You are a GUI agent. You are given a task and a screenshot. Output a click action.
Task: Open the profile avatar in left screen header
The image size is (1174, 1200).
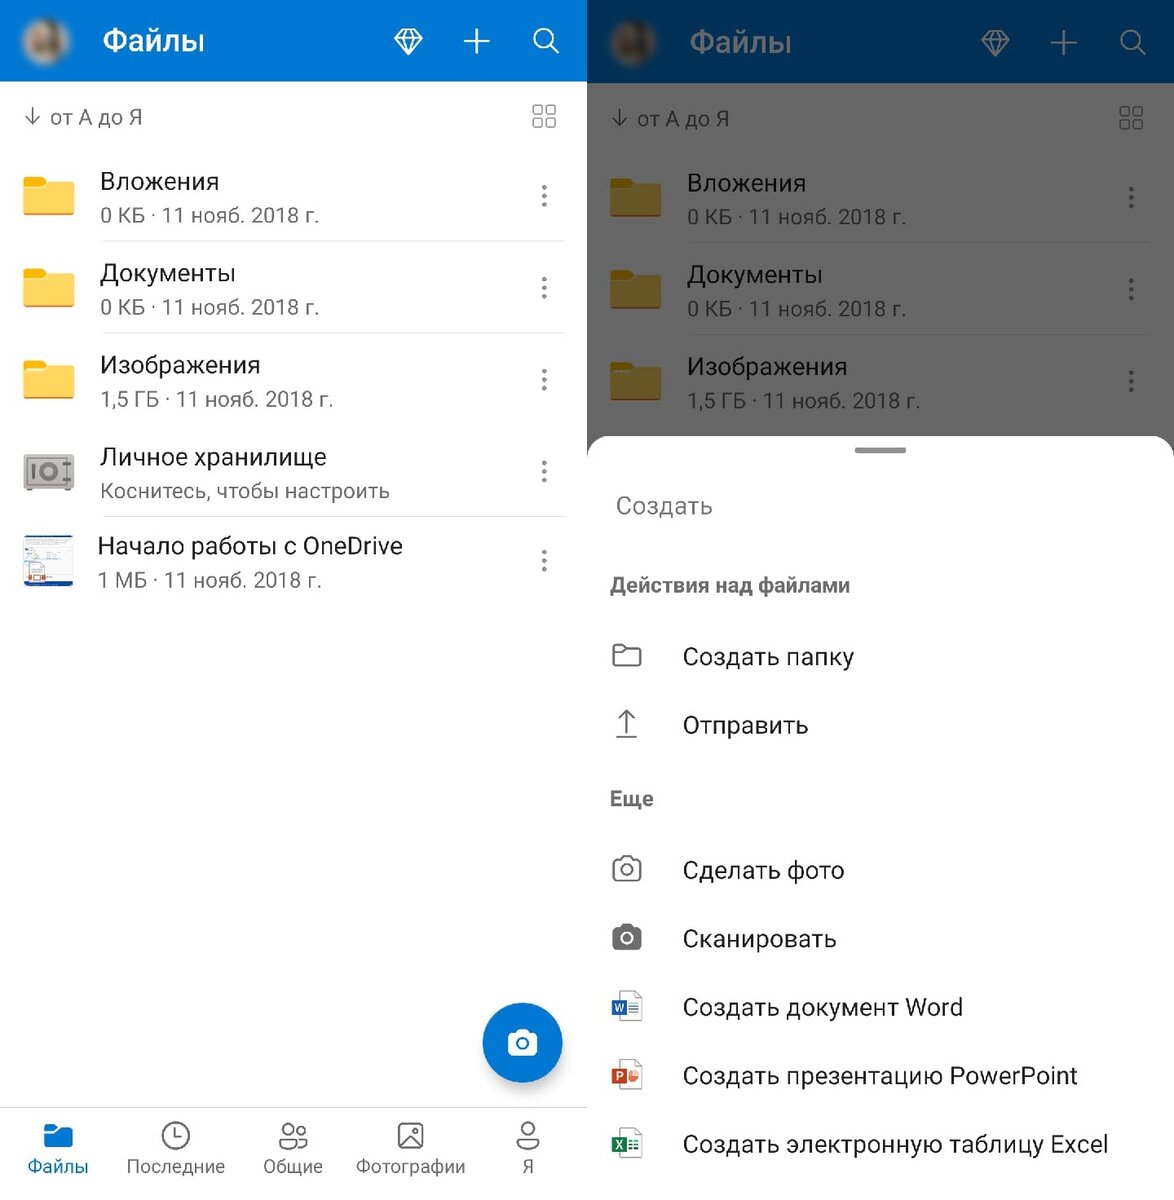click(46, 41)
